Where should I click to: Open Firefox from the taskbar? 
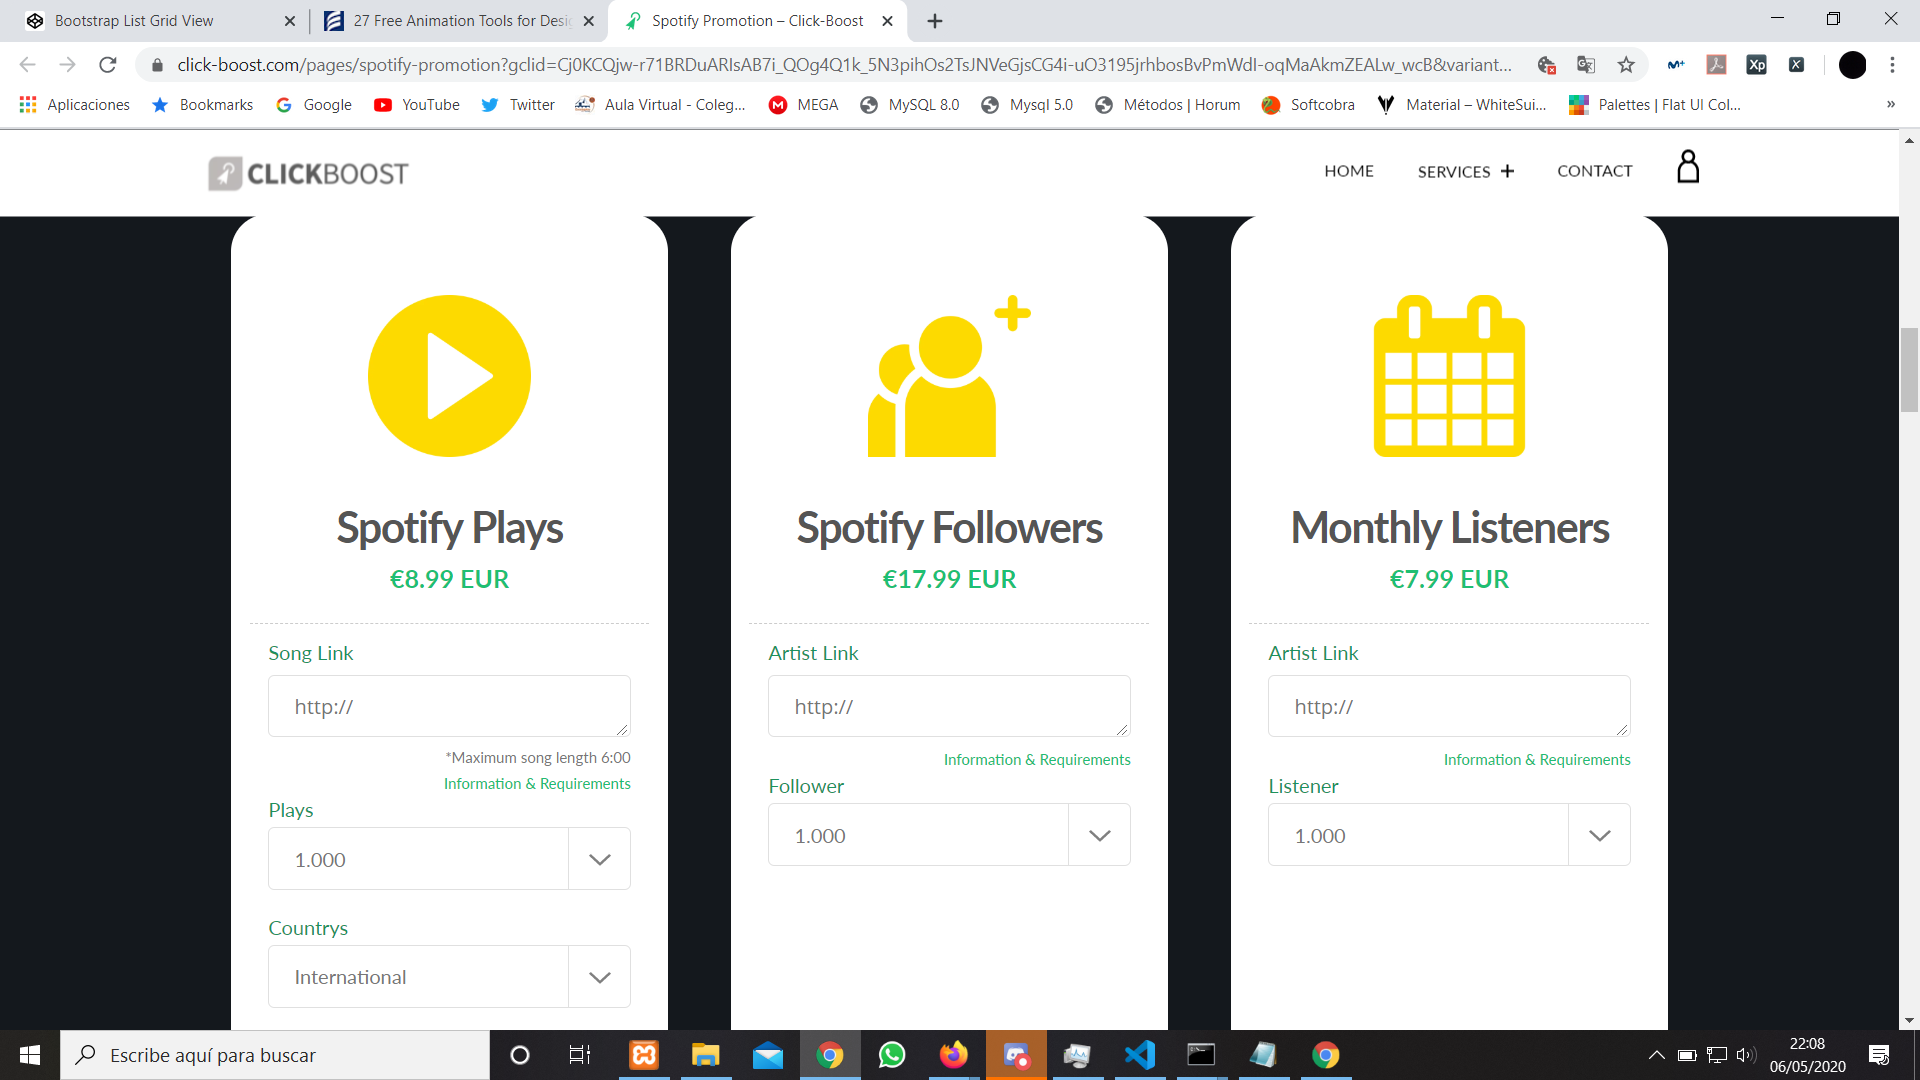953,1055
